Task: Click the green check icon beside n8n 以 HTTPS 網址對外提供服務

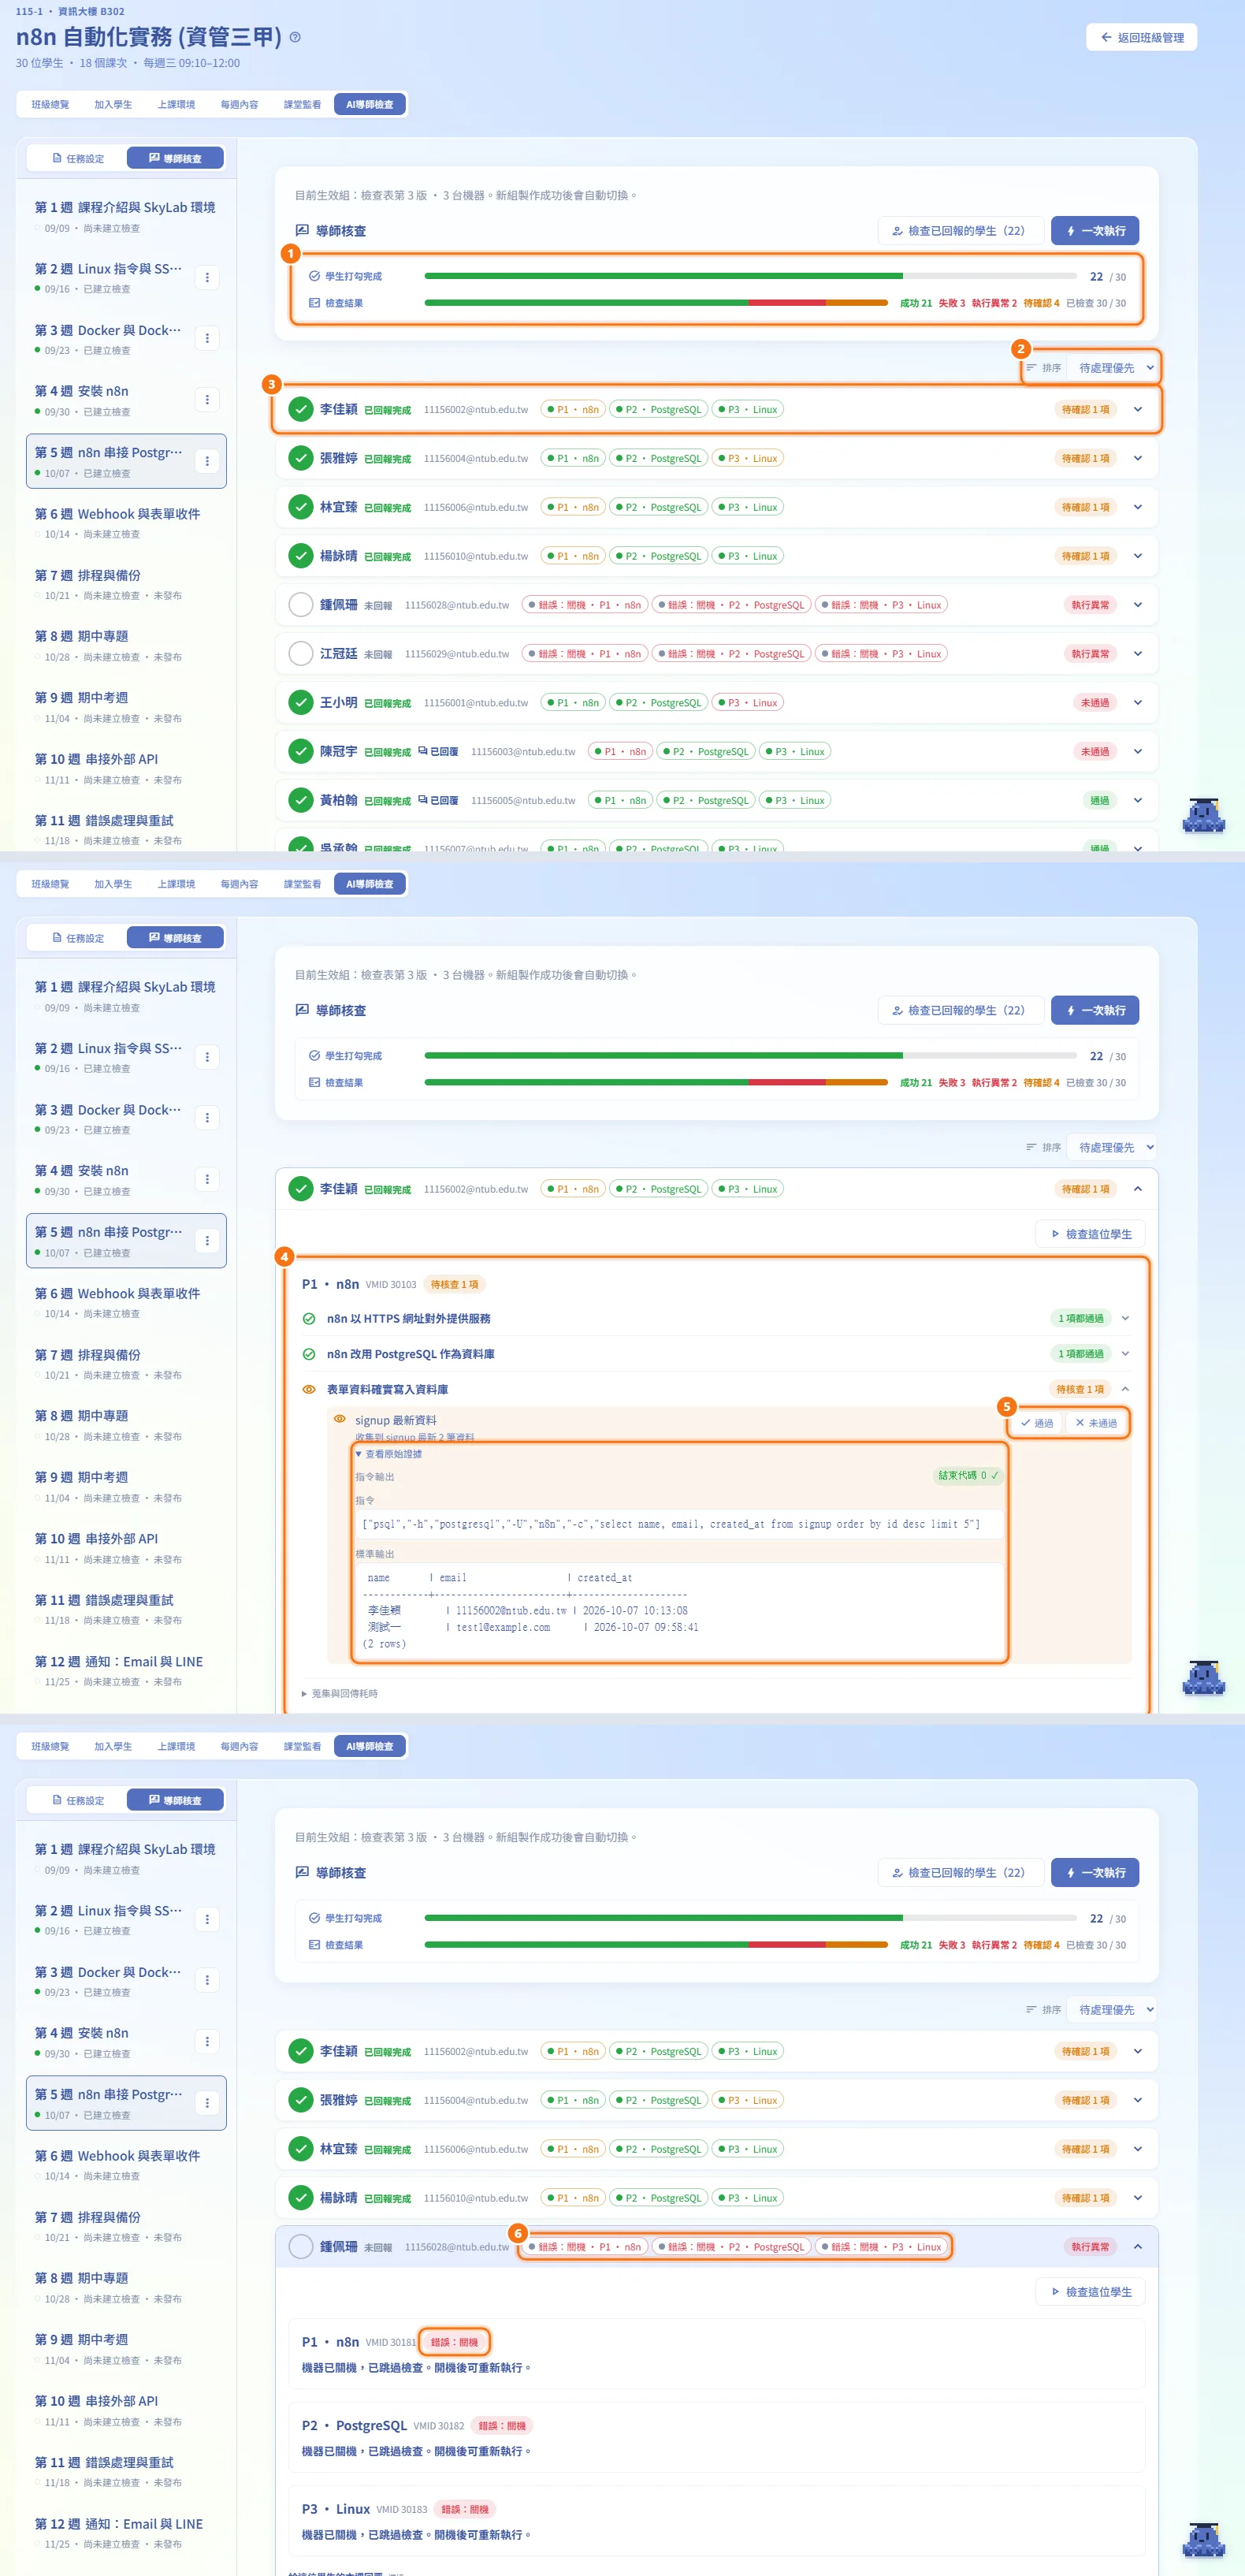Action: [x=309, y=1319]
